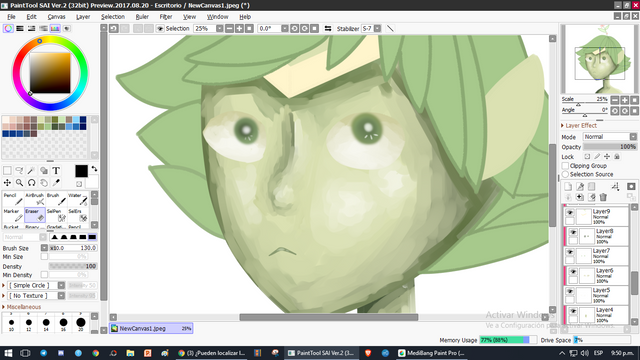Viewport: 640px width, 360px height.
Task: Adjust the Density slider
Action: [x=73, y=266]
